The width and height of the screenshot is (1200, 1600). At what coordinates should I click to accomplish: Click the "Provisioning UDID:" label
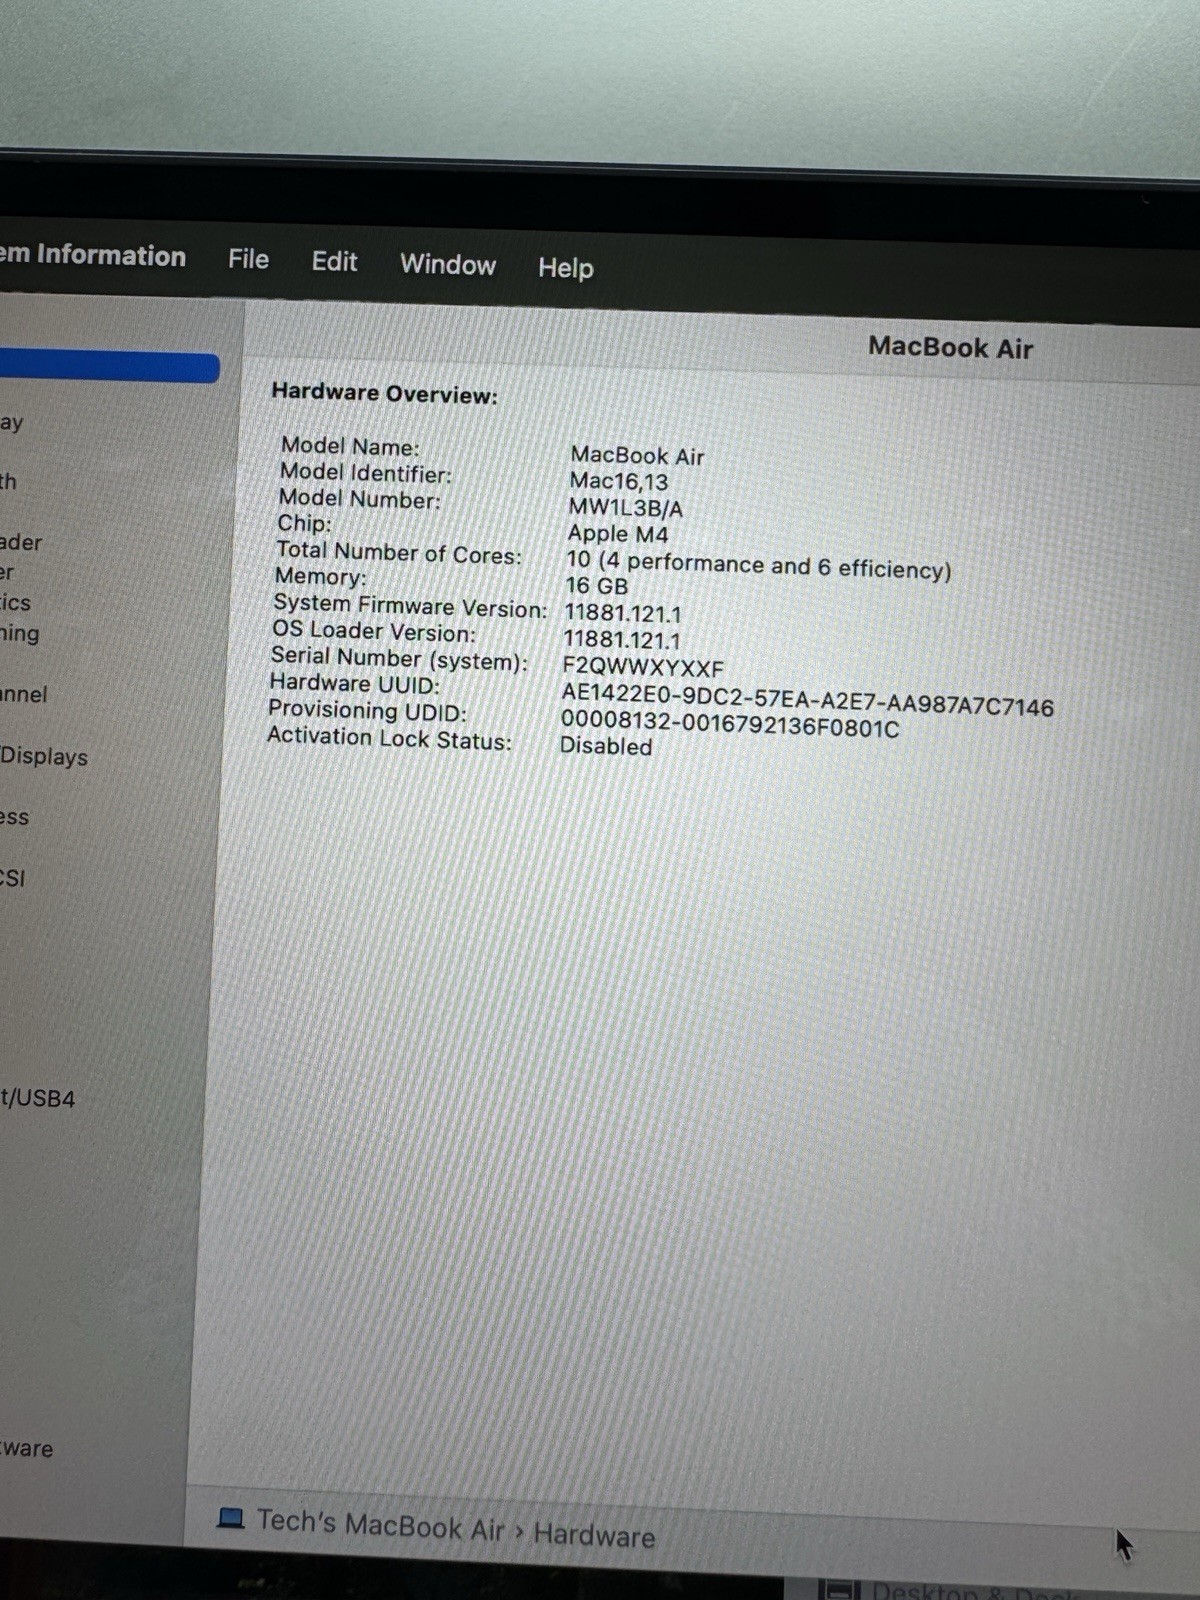click(x=367, y=711)
